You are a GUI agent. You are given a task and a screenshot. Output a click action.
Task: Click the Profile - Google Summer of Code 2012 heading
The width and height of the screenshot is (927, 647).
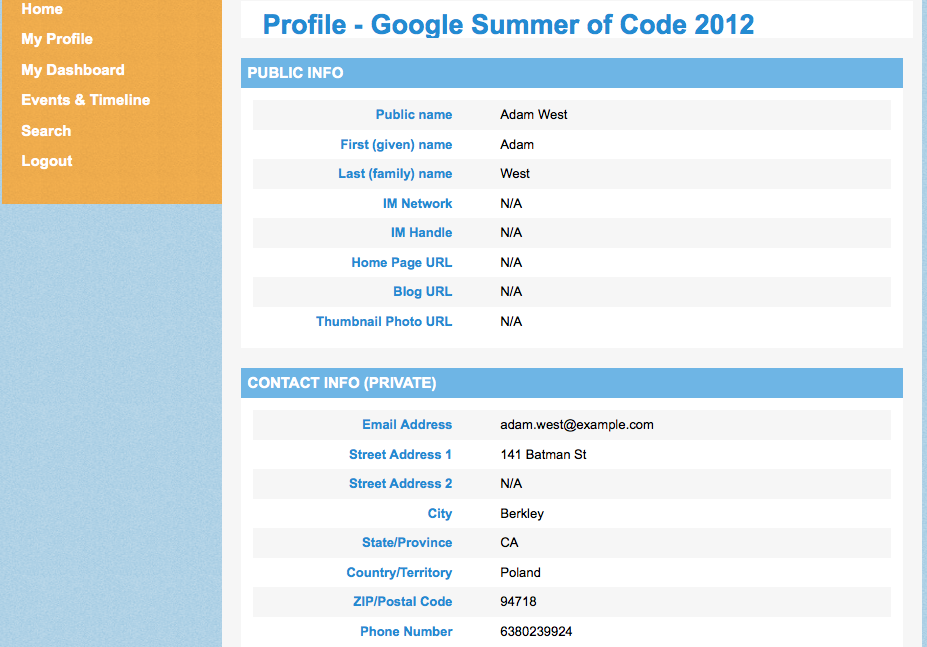click(508, 24)
